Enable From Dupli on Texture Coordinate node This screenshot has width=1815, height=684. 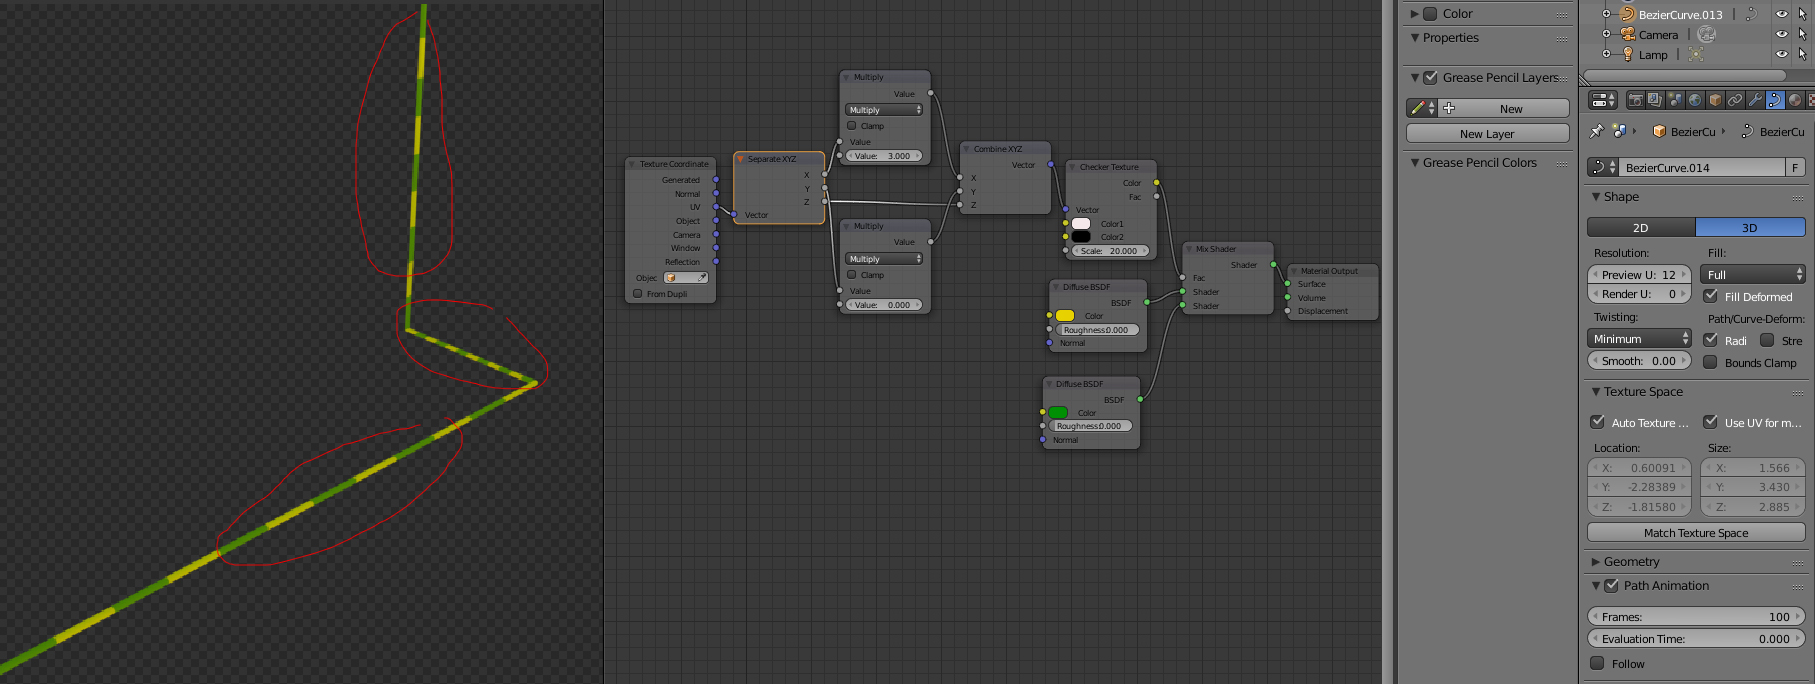[x=638, y=294]
